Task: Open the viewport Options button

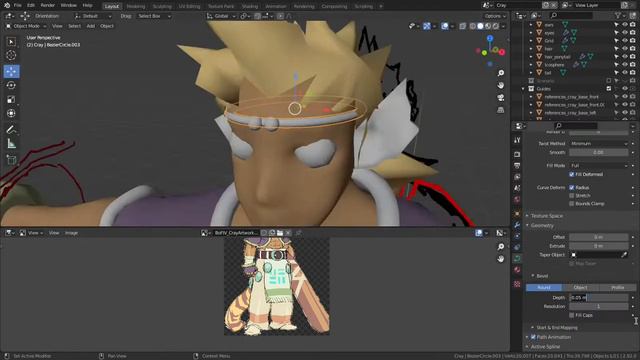Action: 495,16
